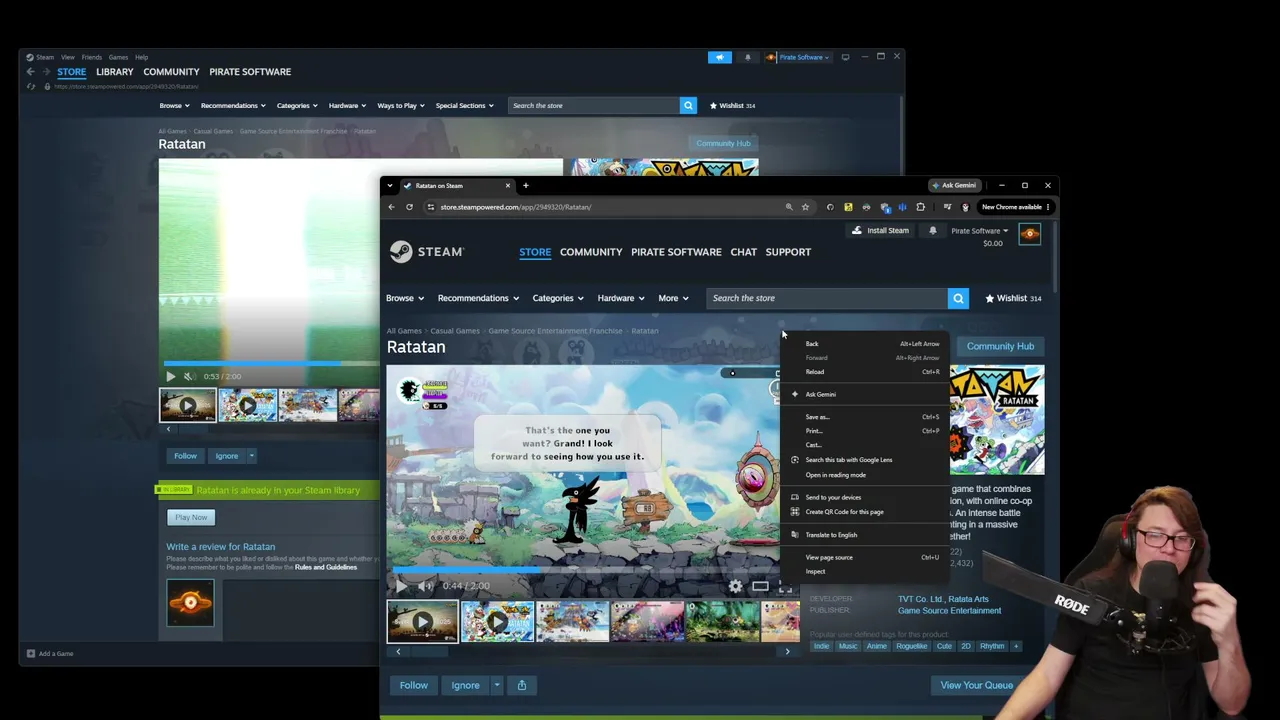This screenshot has width=1280, height=720.
Task: Click the Game Source Entertainment publisher link
Action: click(x=949, y=611)
